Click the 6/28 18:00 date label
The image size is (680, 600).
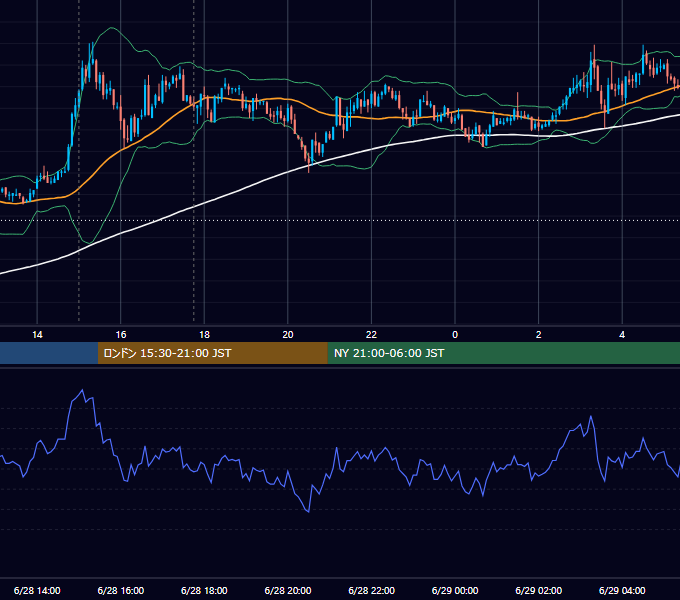pos(204,590)
